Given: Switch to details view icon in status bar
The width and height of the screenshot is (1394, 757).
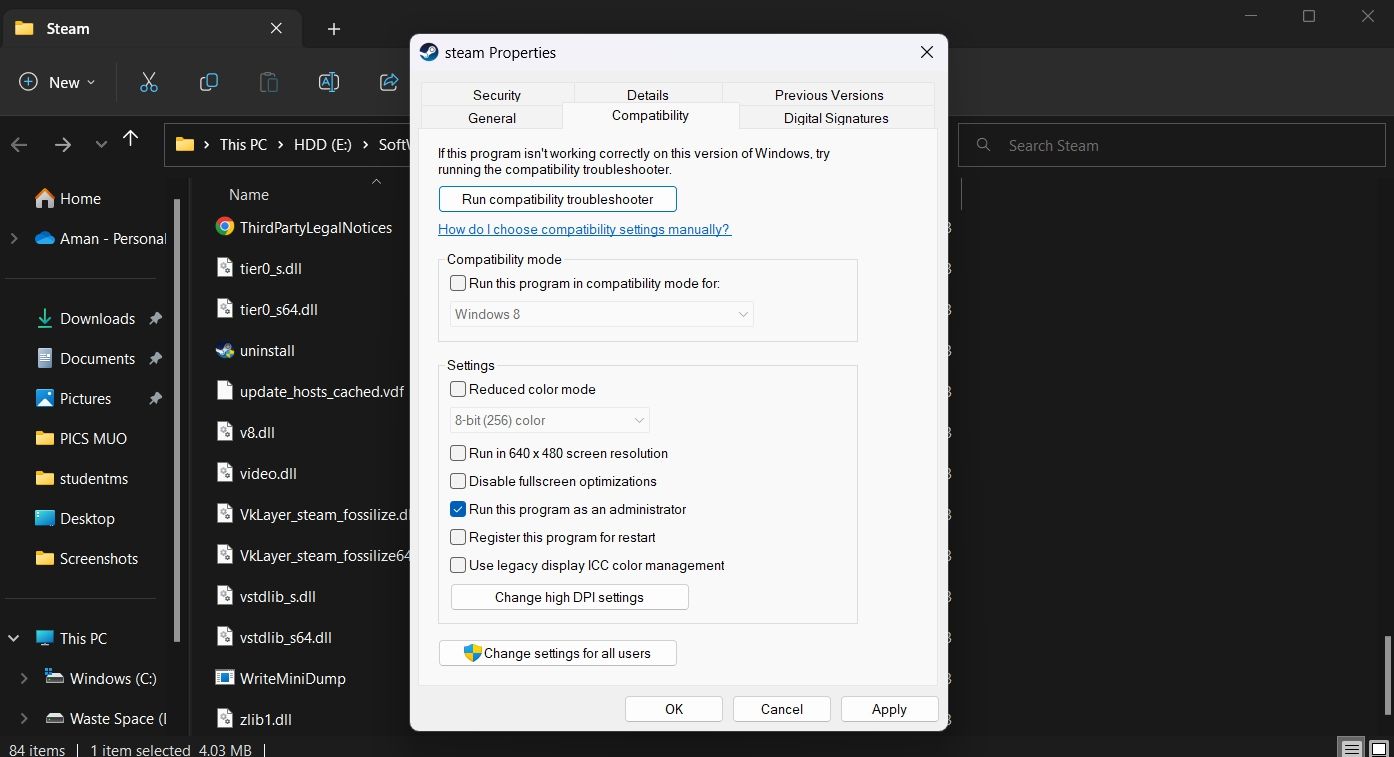Looking at the screenshot, I should pos(1351,749).
